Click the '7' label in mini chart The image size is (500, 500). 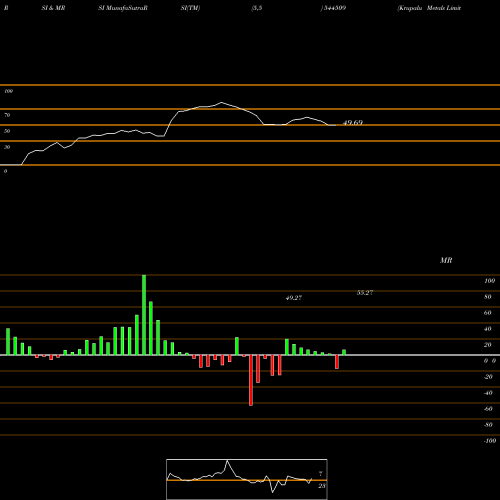click(x=321, y=474)
